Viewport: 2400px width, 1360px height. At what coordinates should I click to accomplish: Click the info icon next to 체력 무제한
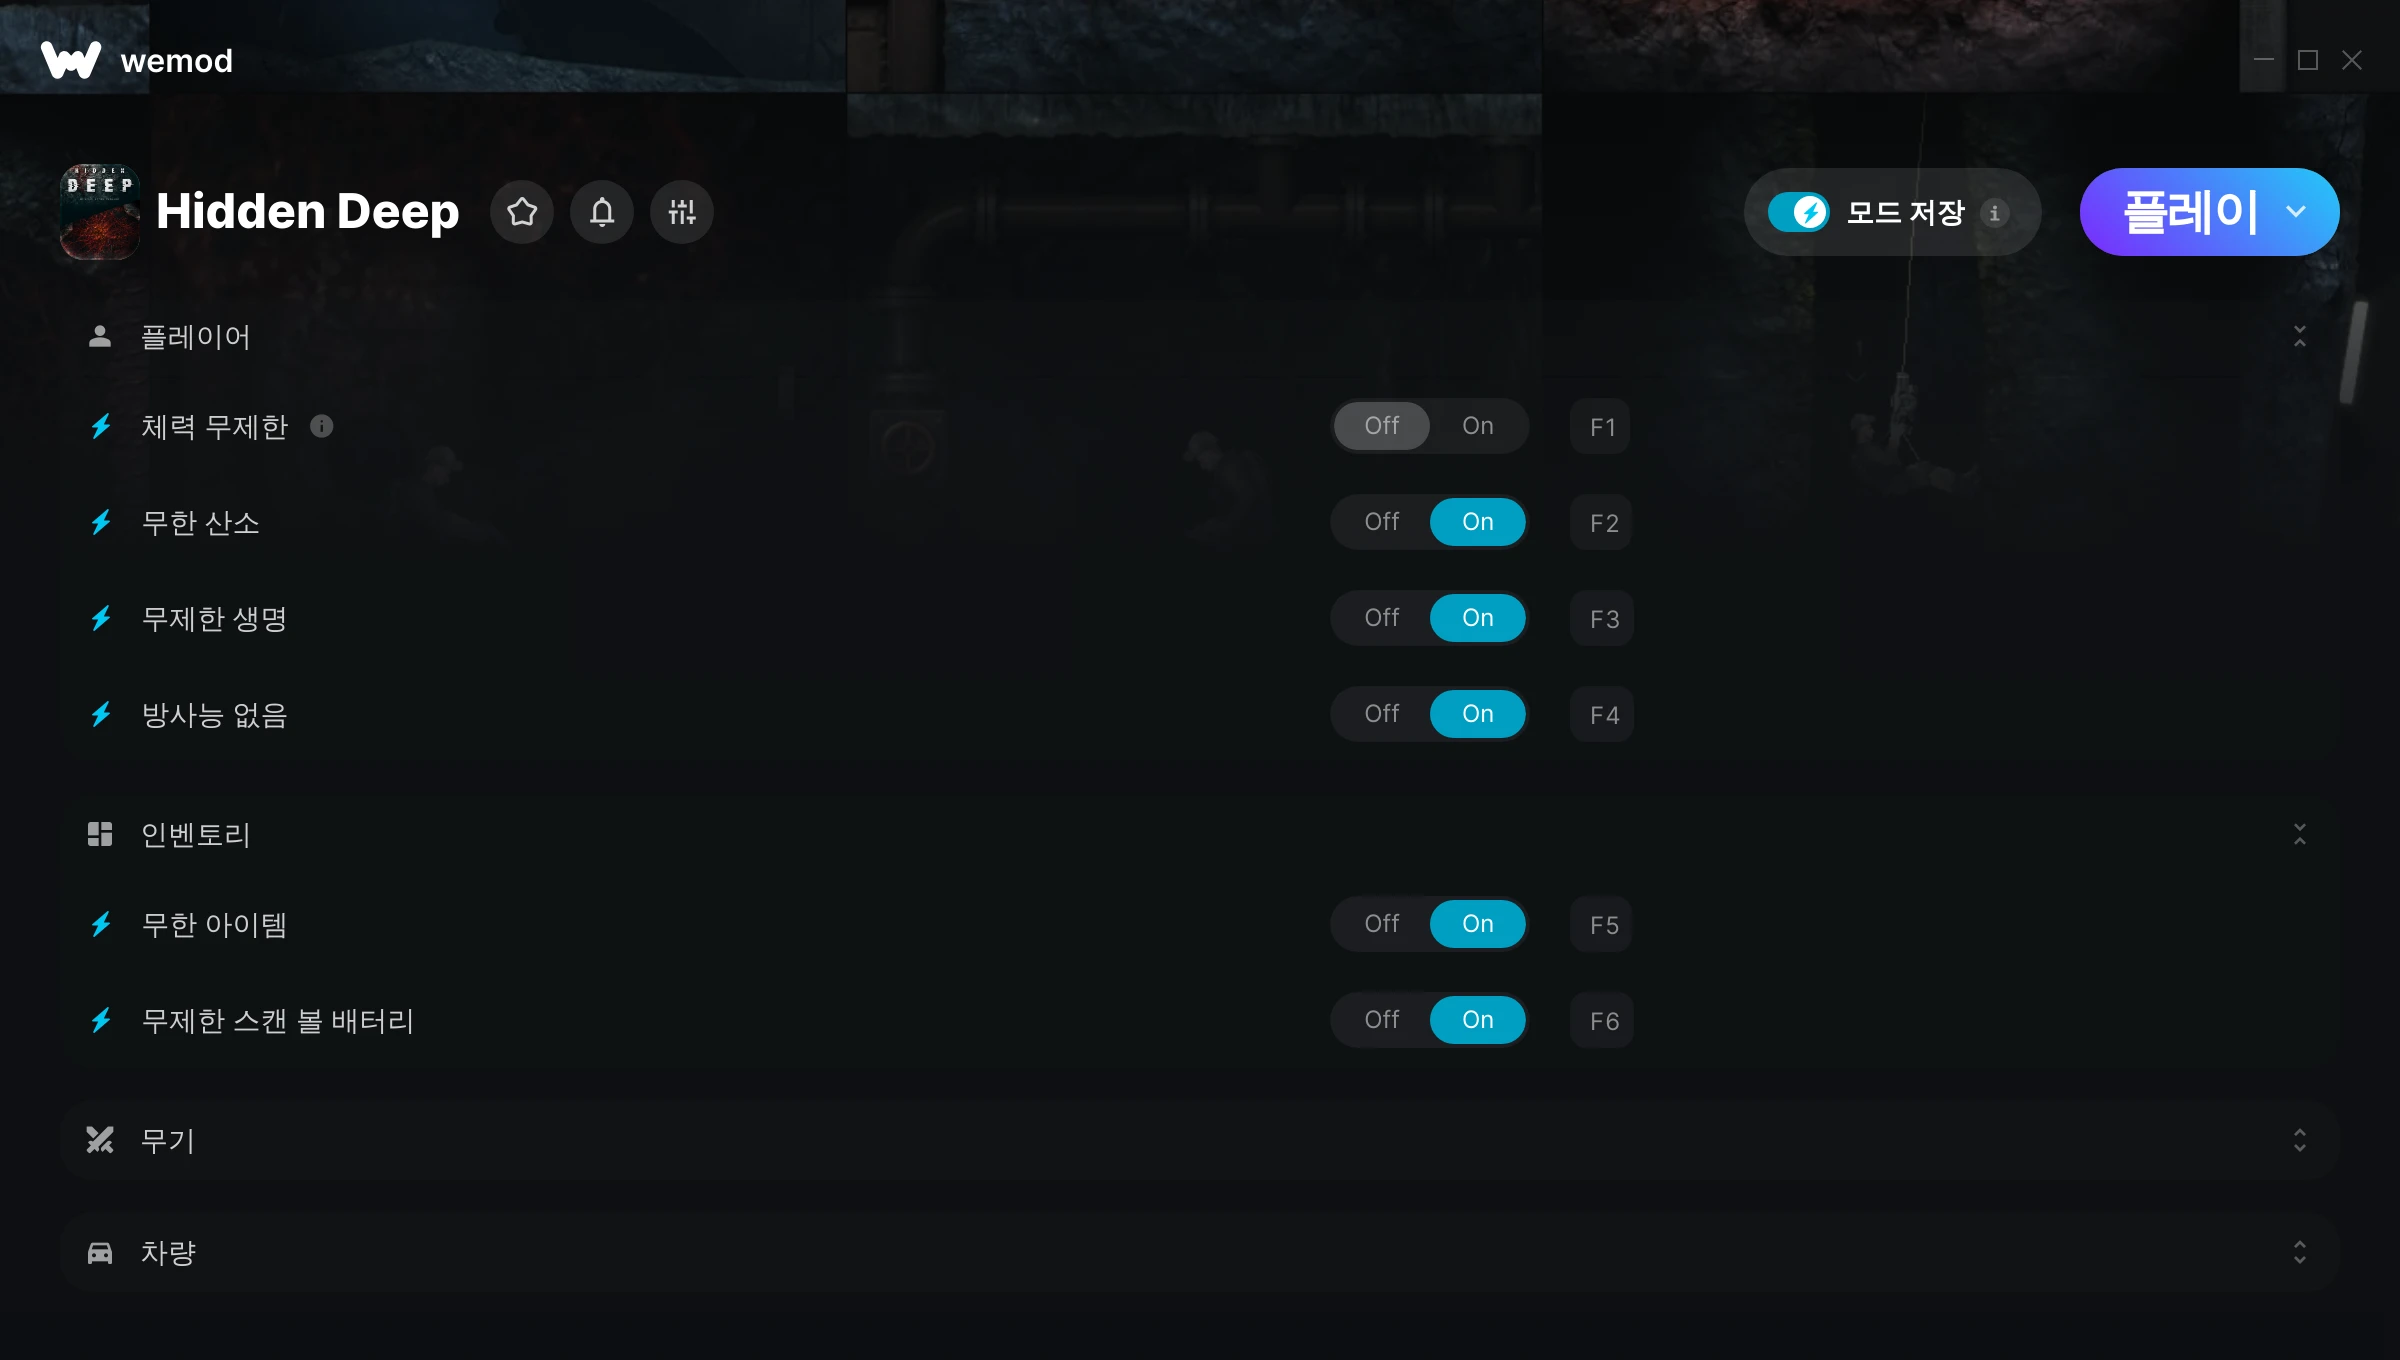[321, 426]
